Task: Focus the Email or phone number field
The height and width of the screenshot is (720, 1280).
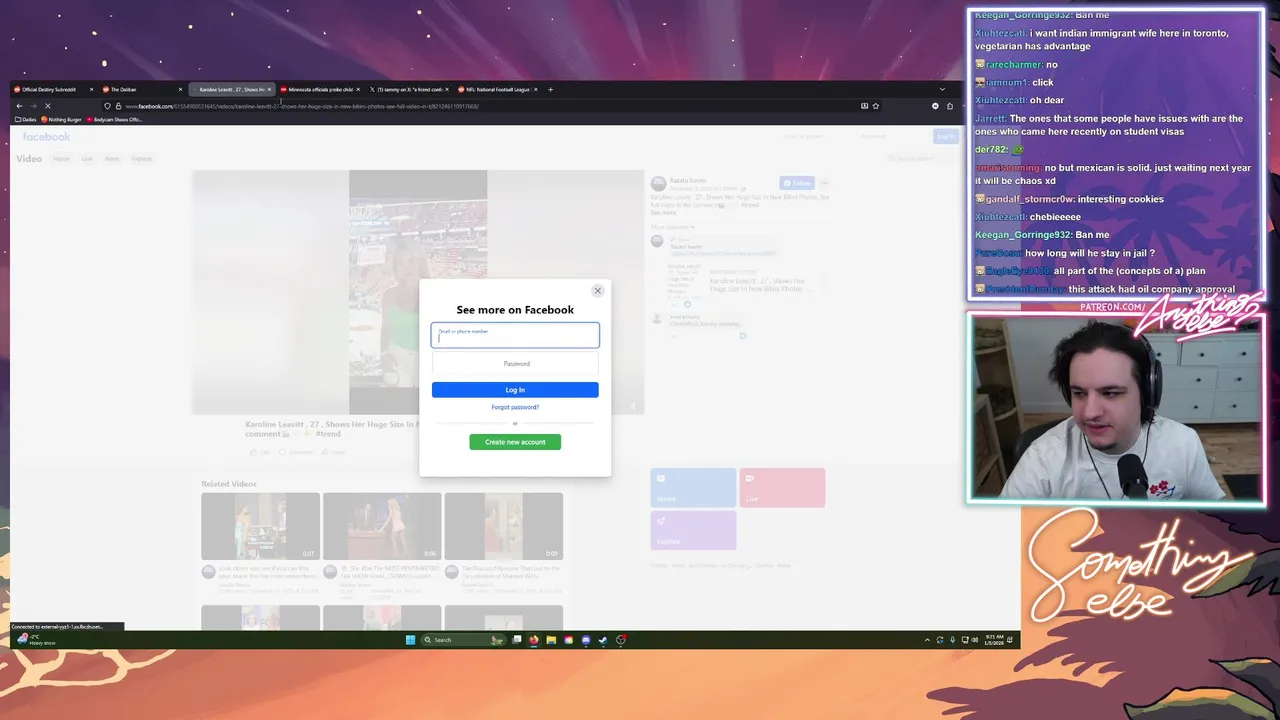Action: 515,335
